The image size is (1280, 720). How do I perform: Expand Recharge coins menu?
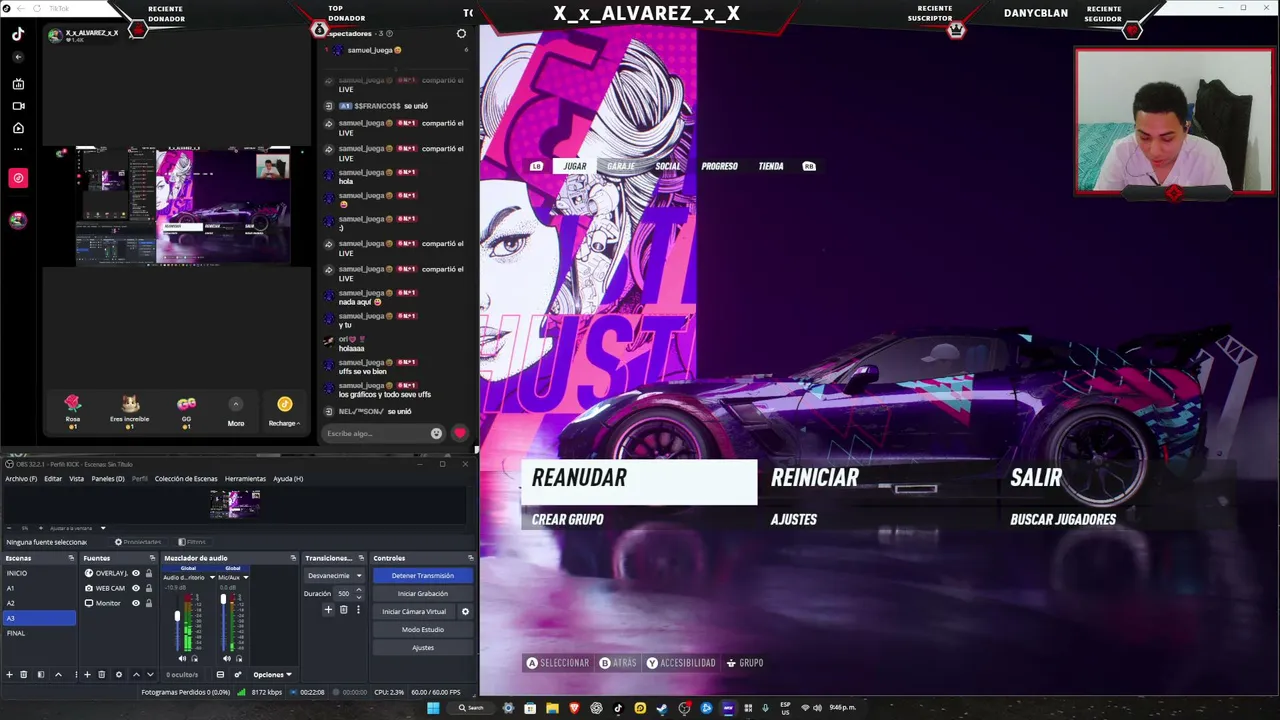click(285, 411)
